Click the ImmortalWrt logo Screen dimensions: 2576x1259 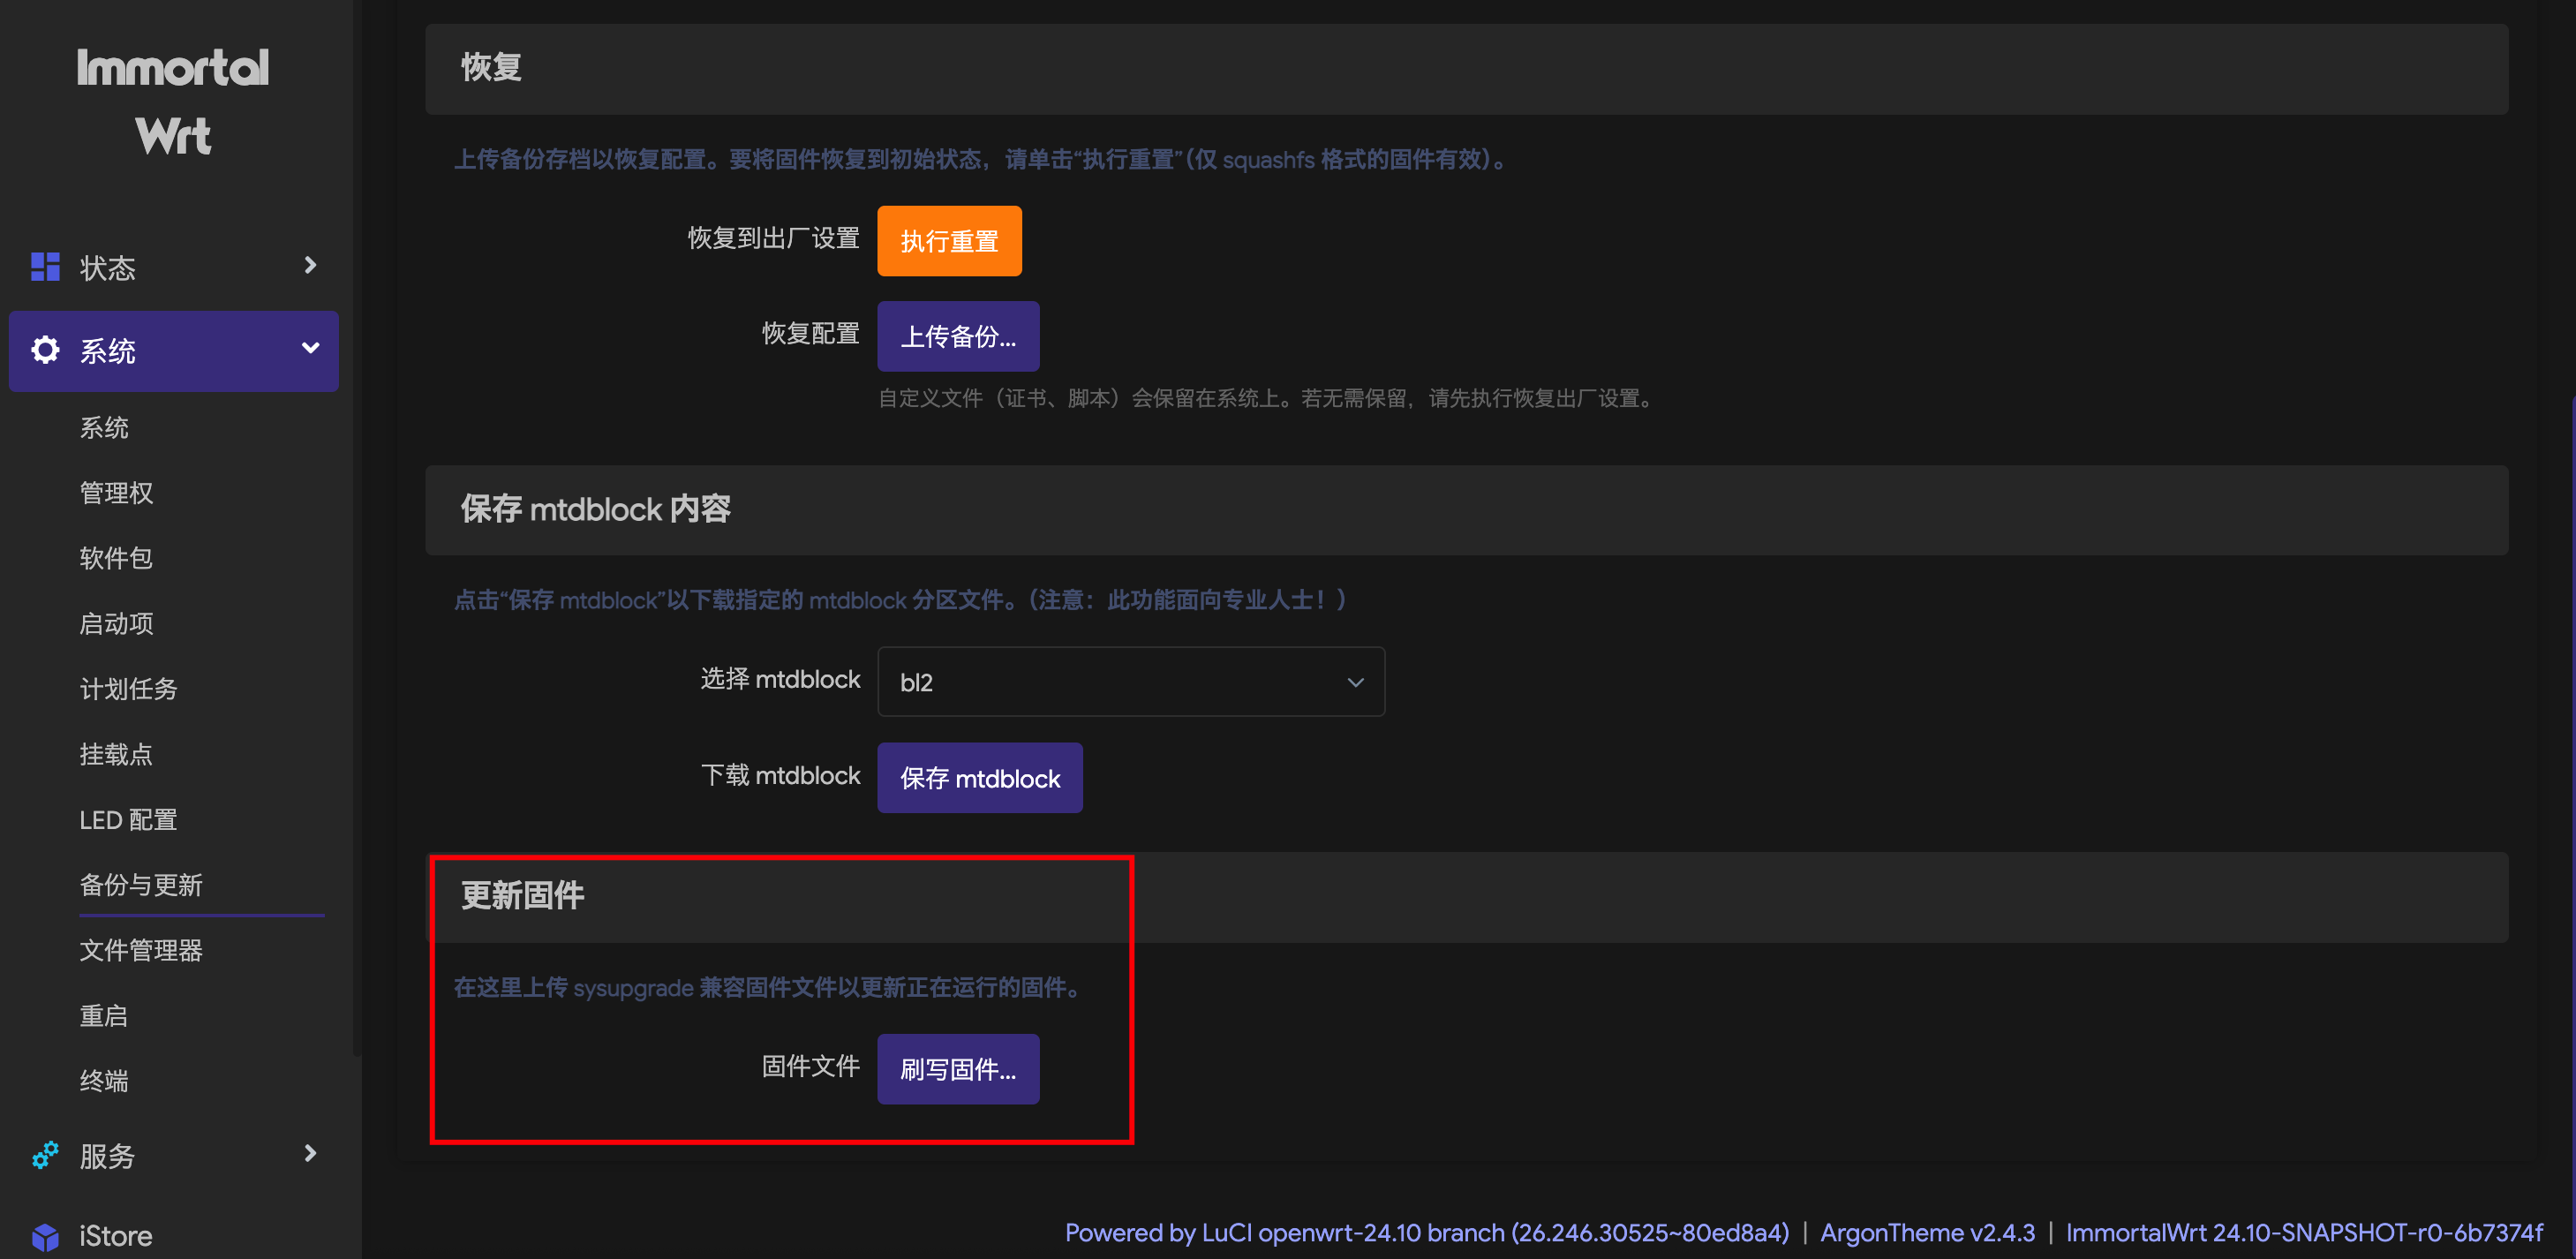coord(173,101)
